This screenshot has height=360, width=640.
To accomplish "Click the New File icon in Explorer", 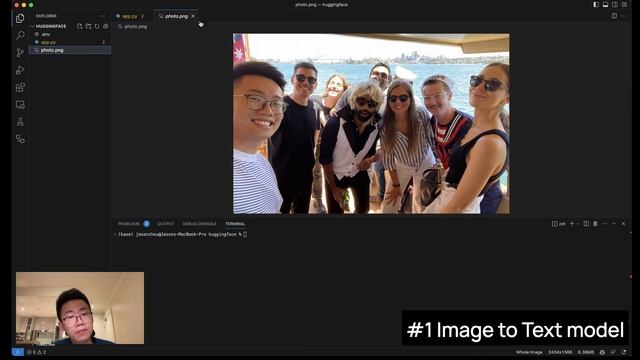I will 80,26.
